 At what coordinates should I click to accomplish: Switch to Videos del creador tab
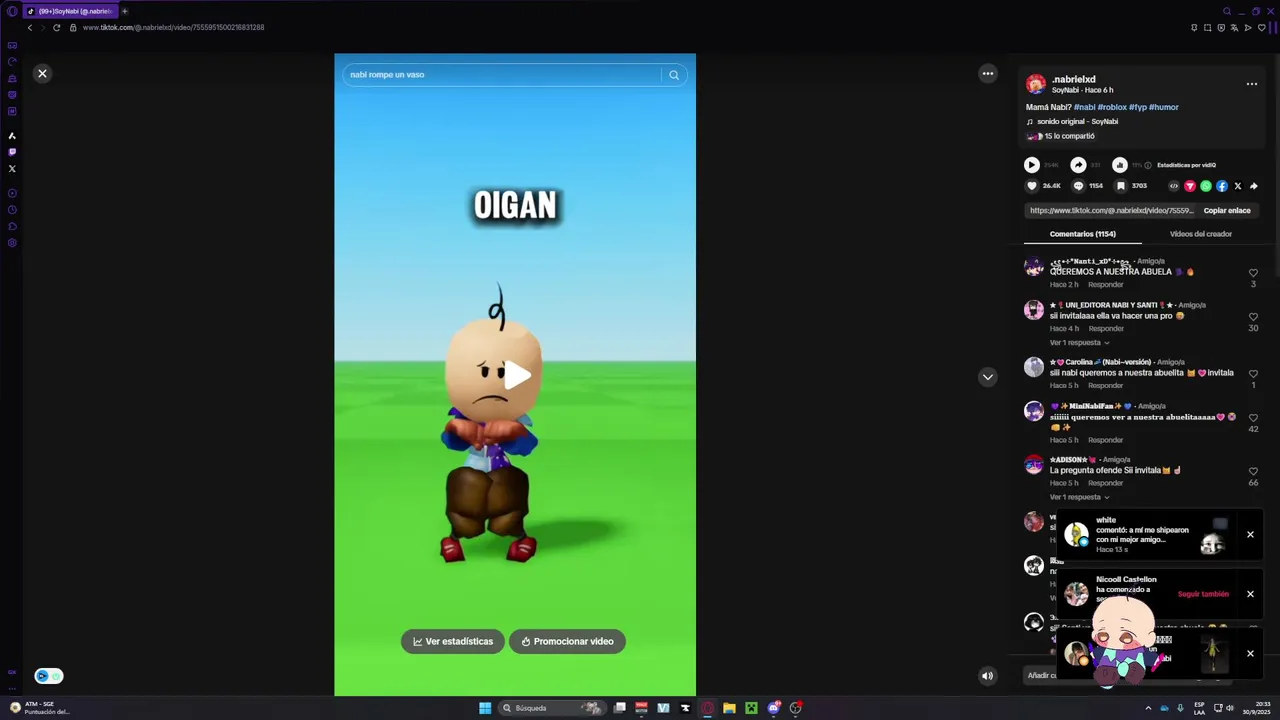click(1201, 234)
